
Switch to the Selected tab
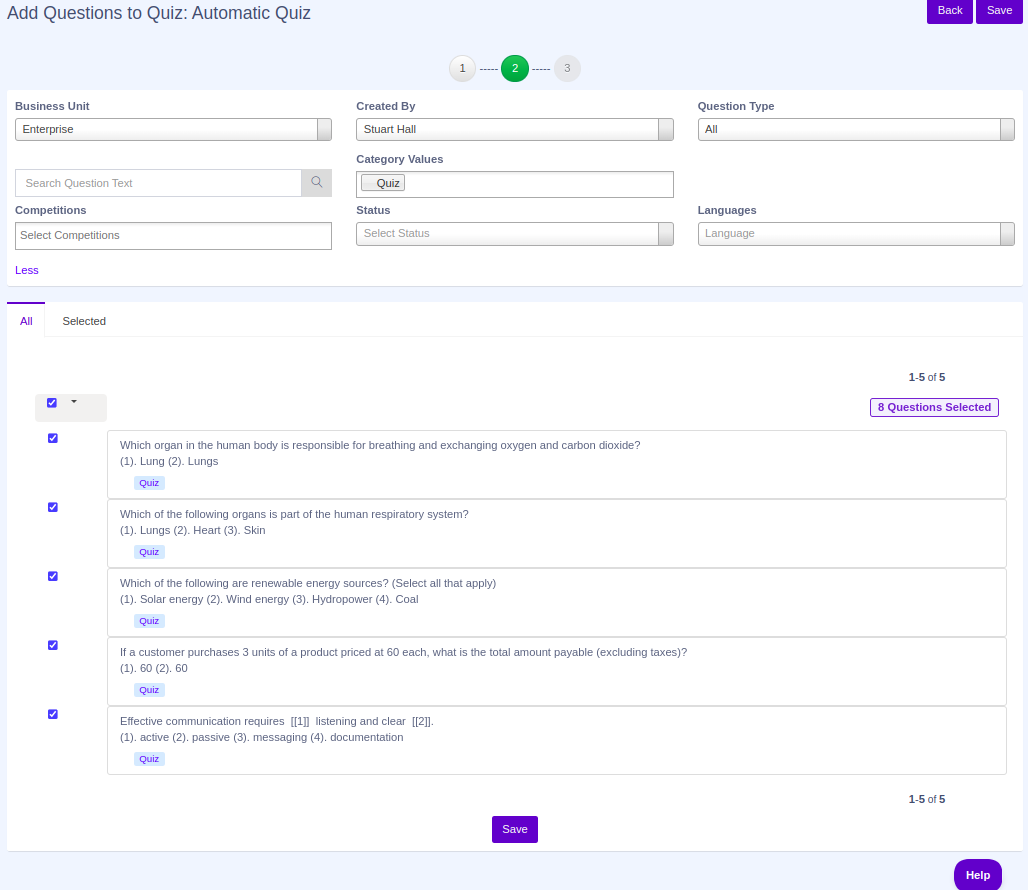click(x=84, y=321)
